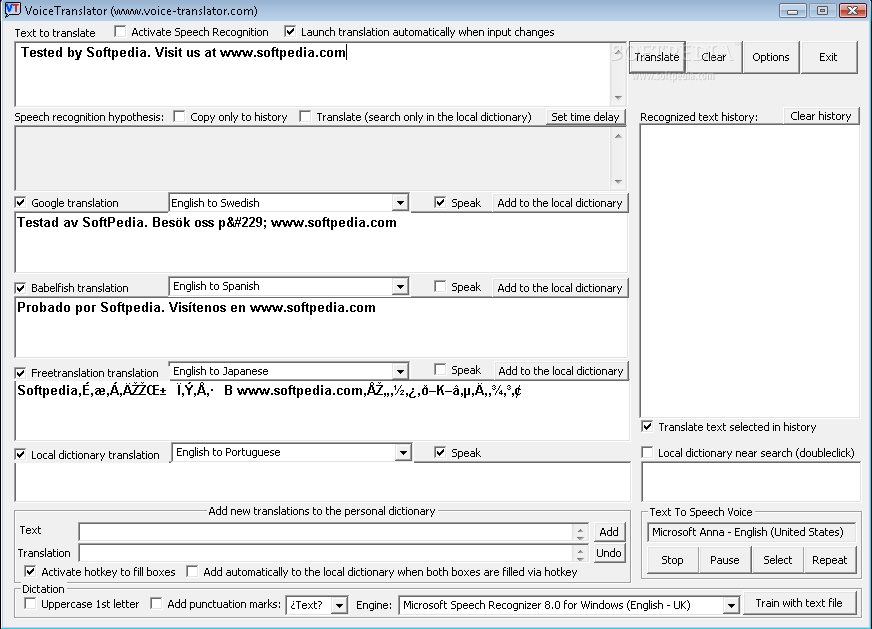872x629 pixels.
Task: Click Train with text file button
Action: [x=799, y=603]
